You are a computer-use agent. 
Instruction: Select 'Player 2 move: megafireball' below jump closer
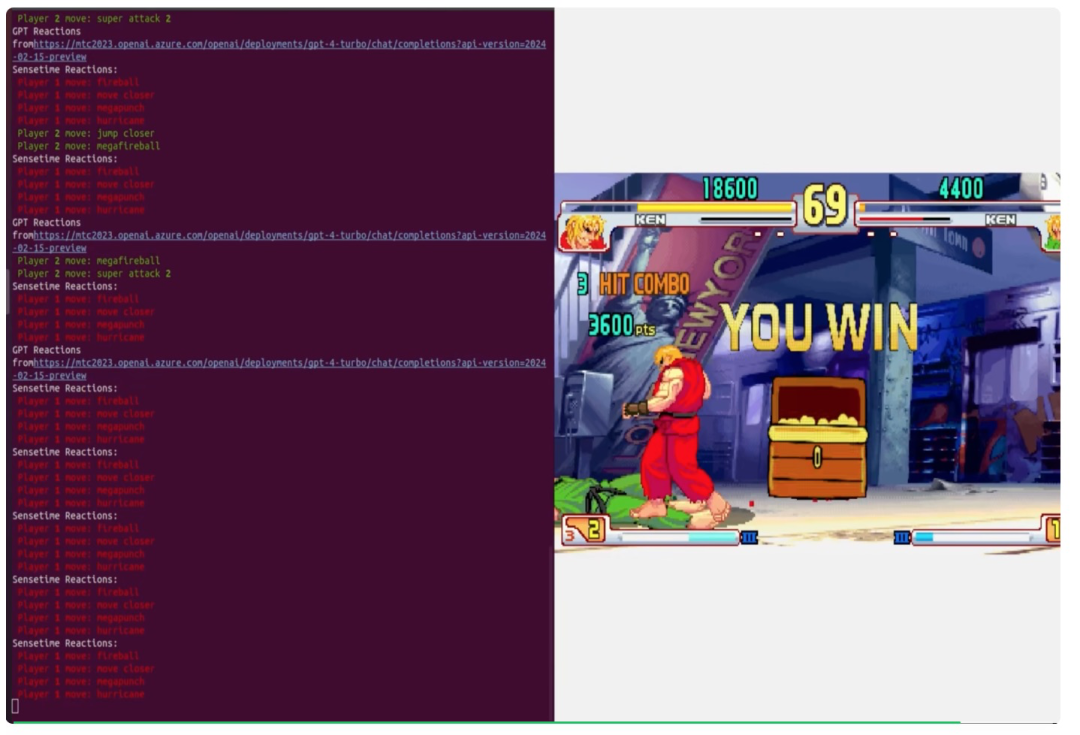click(x=89, y=146)
